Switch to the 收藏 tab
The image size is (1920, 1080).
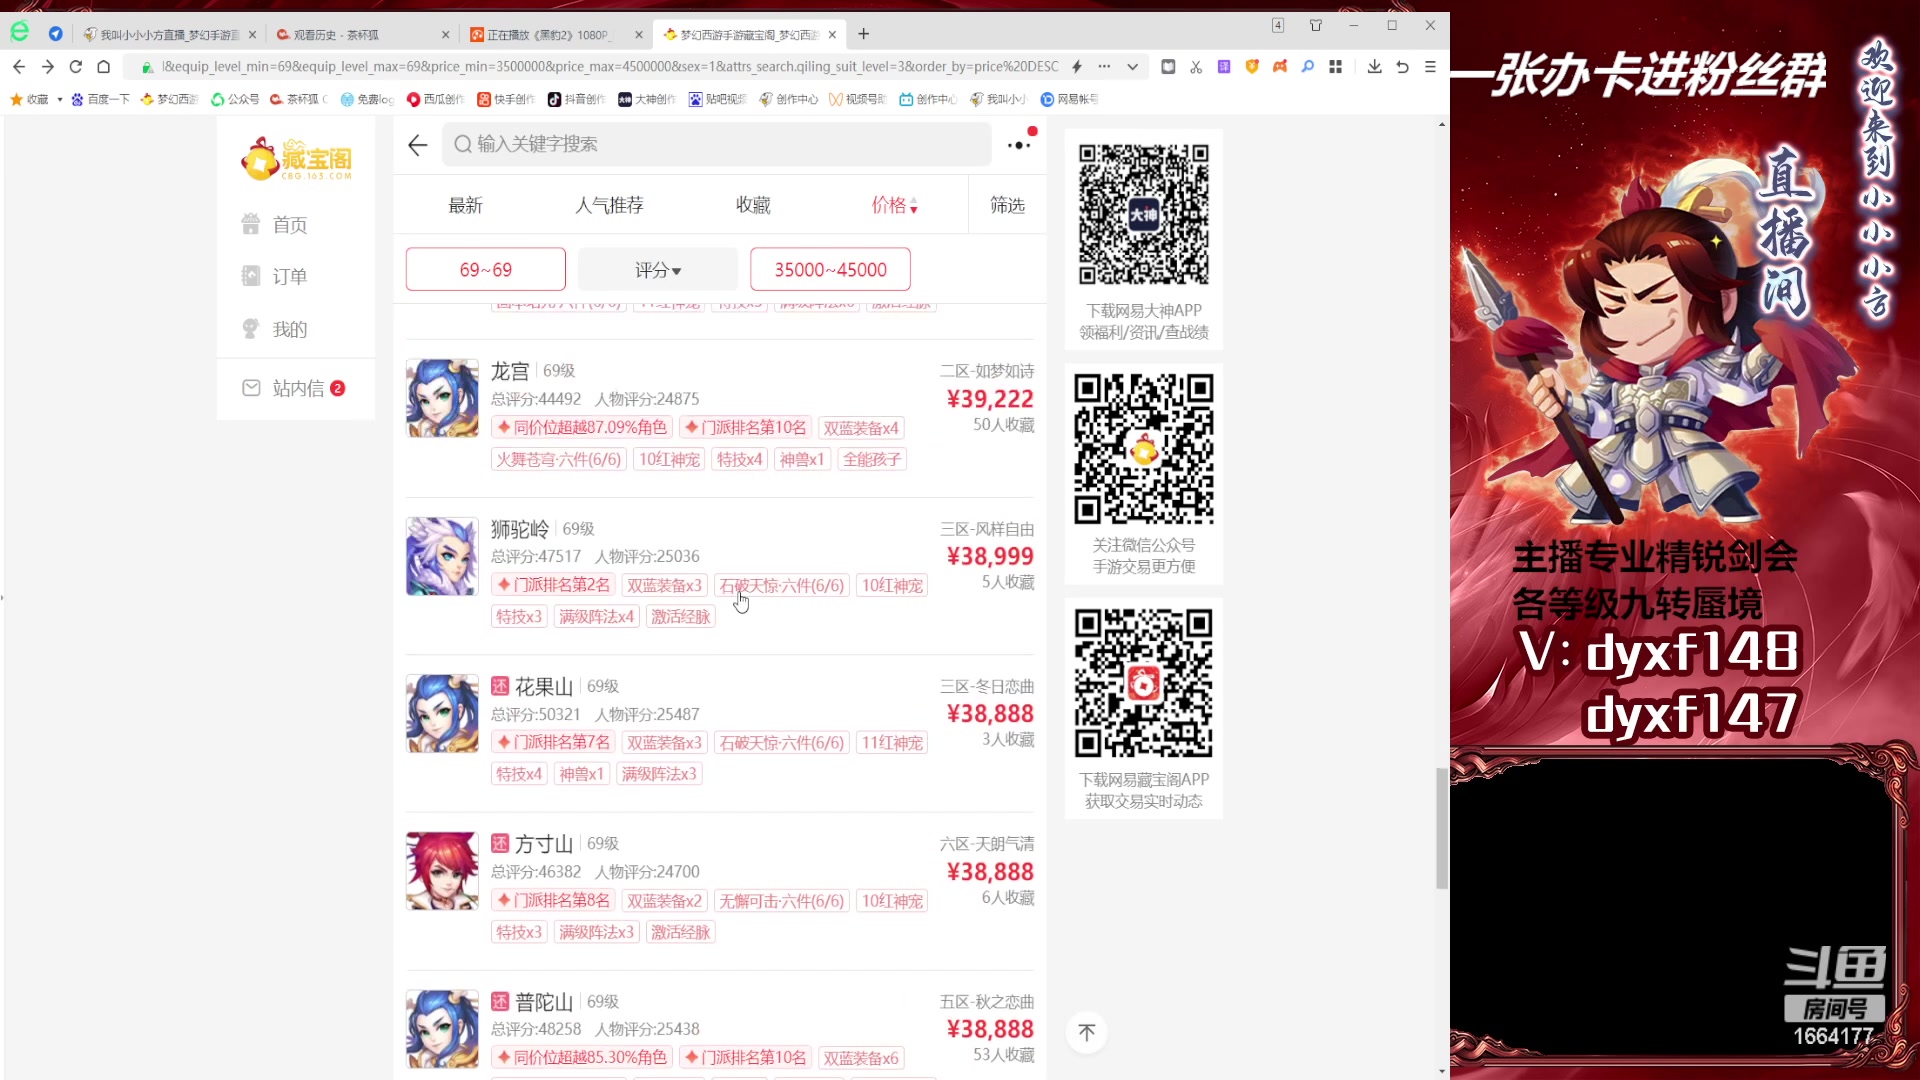pyautogui.click(x=753, y=205)
